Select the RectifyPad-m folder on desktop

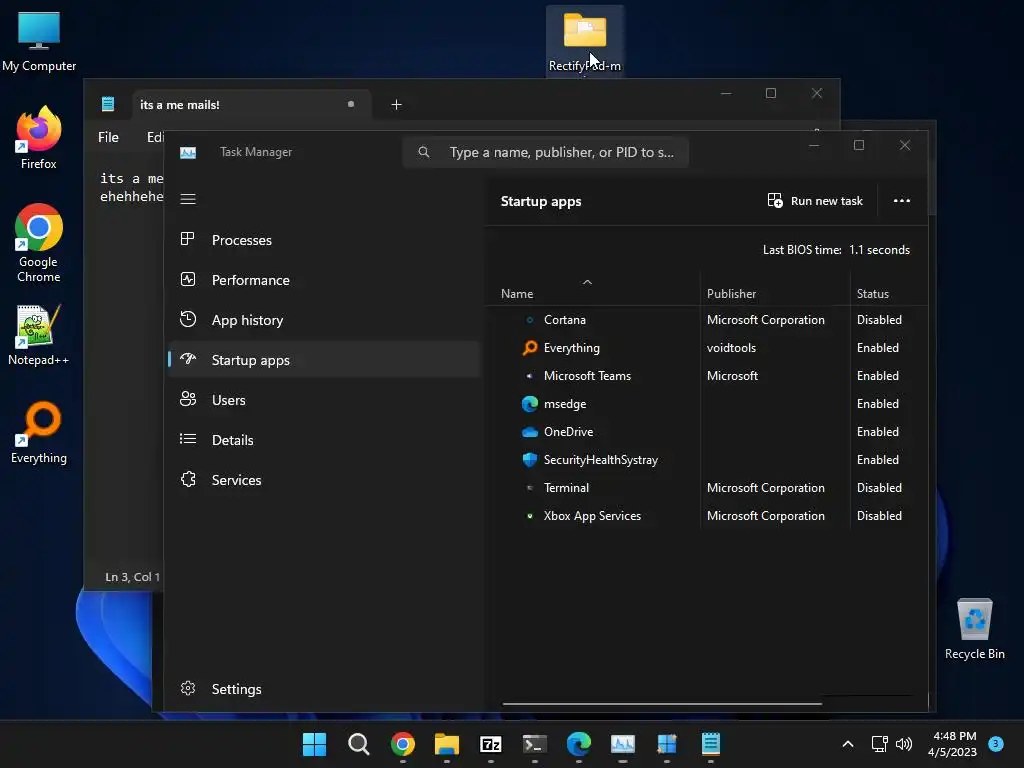pos(584,42)
